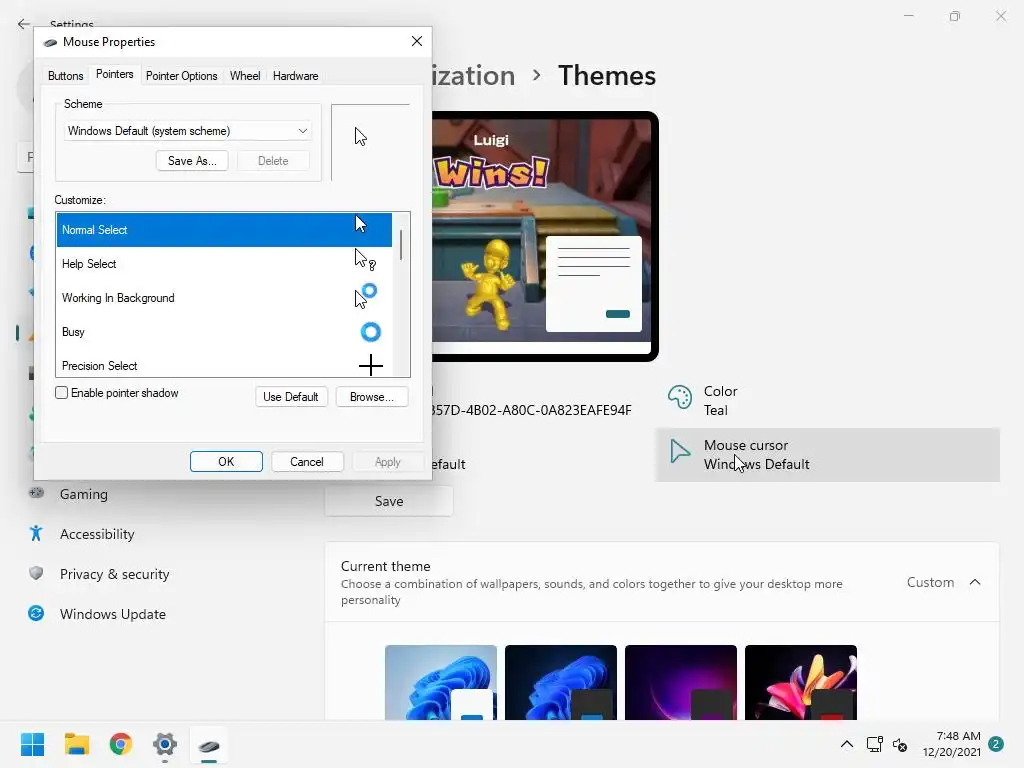Select Help Select pointer row
Screen dimensions: 1024x768
click(224, 264)
